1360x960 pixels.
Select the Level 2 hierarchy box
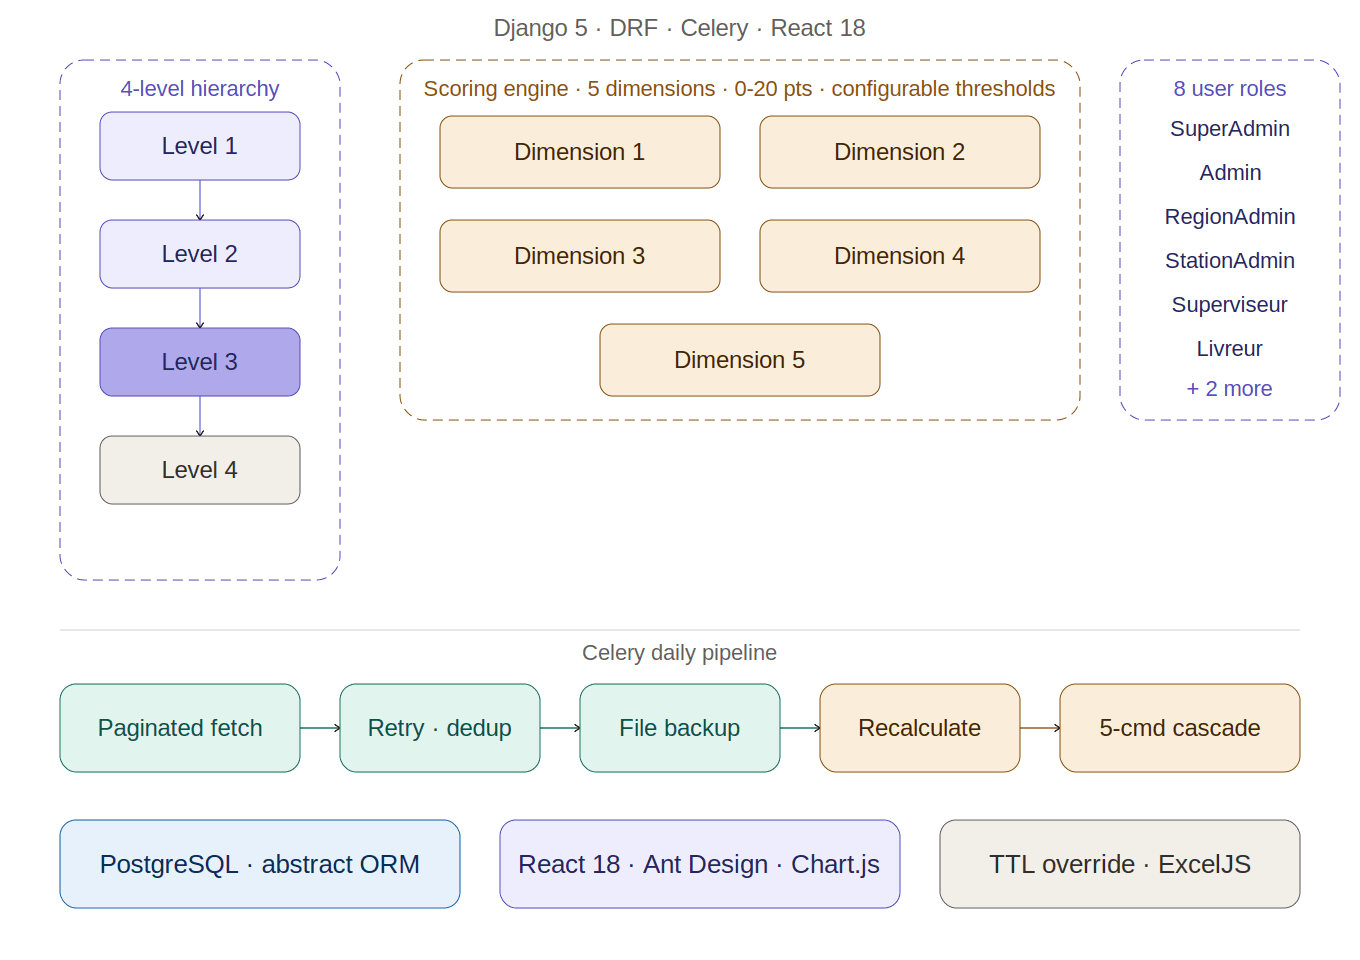pyautogui.click(x=200, y=254)
